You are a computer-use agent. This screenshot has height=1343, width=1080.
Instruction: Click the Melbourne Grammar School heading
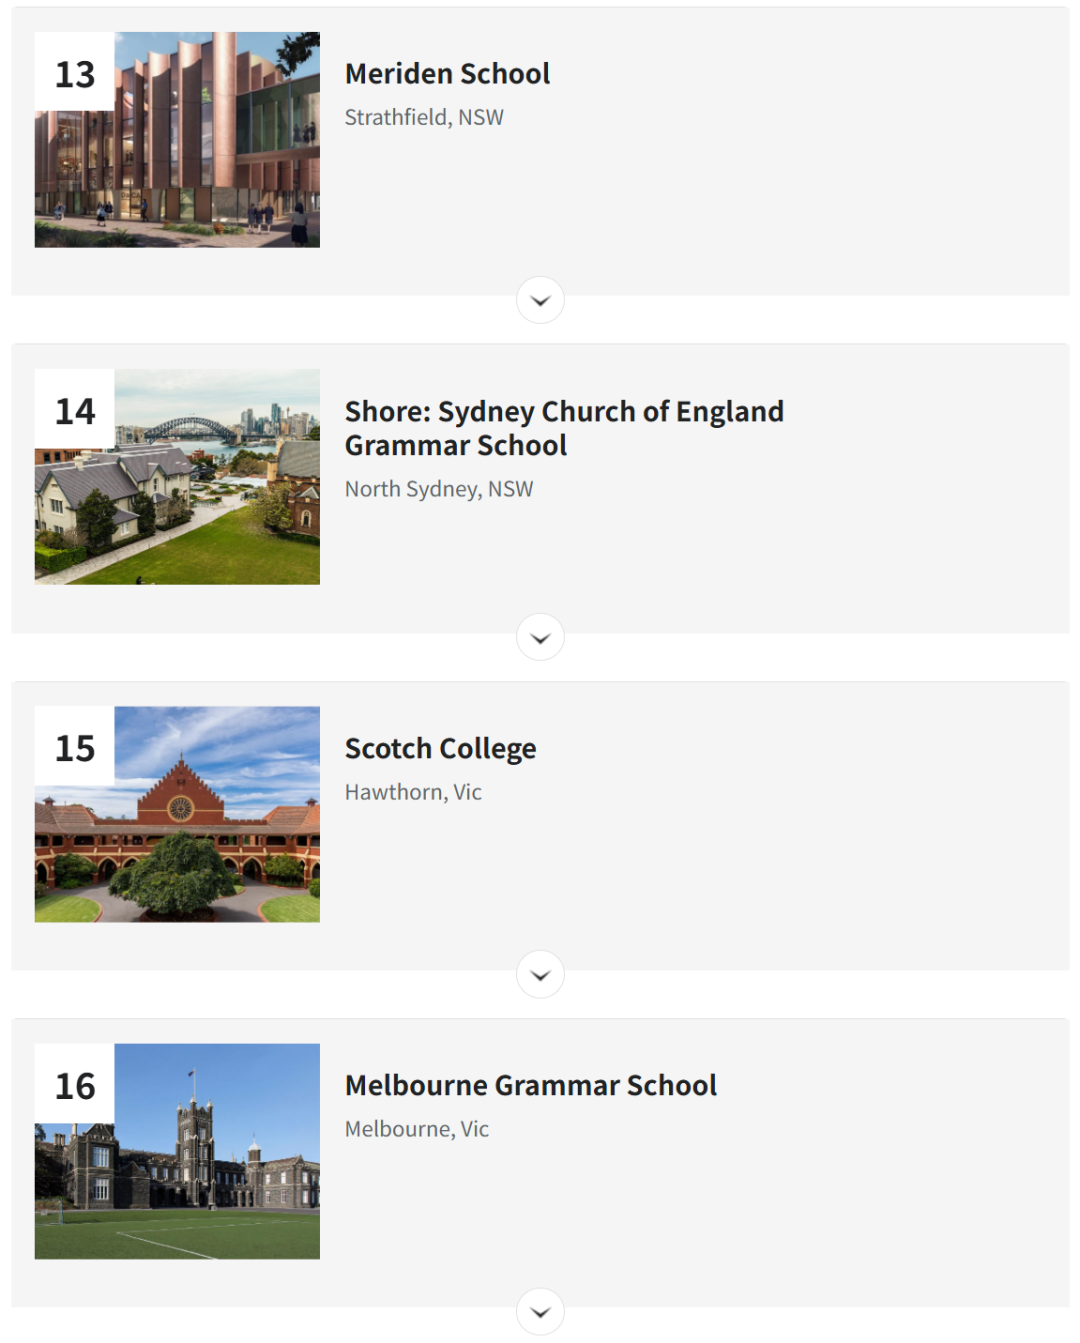tap(531, 1085)
